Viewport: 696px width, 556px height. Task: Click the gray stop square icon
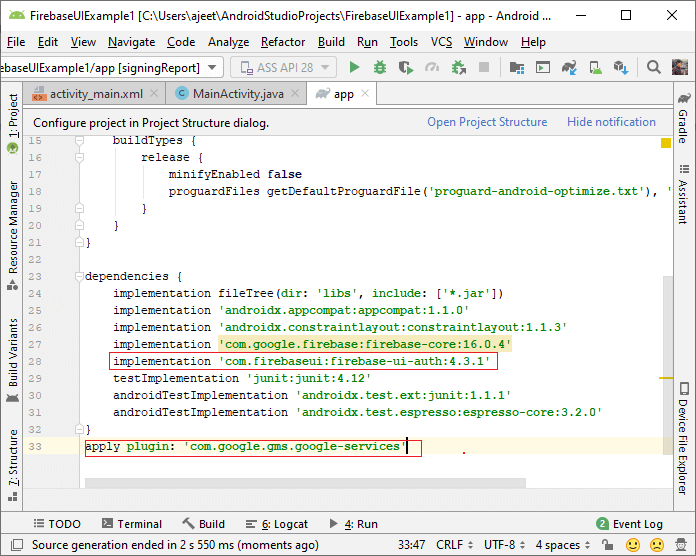[484, 67]
